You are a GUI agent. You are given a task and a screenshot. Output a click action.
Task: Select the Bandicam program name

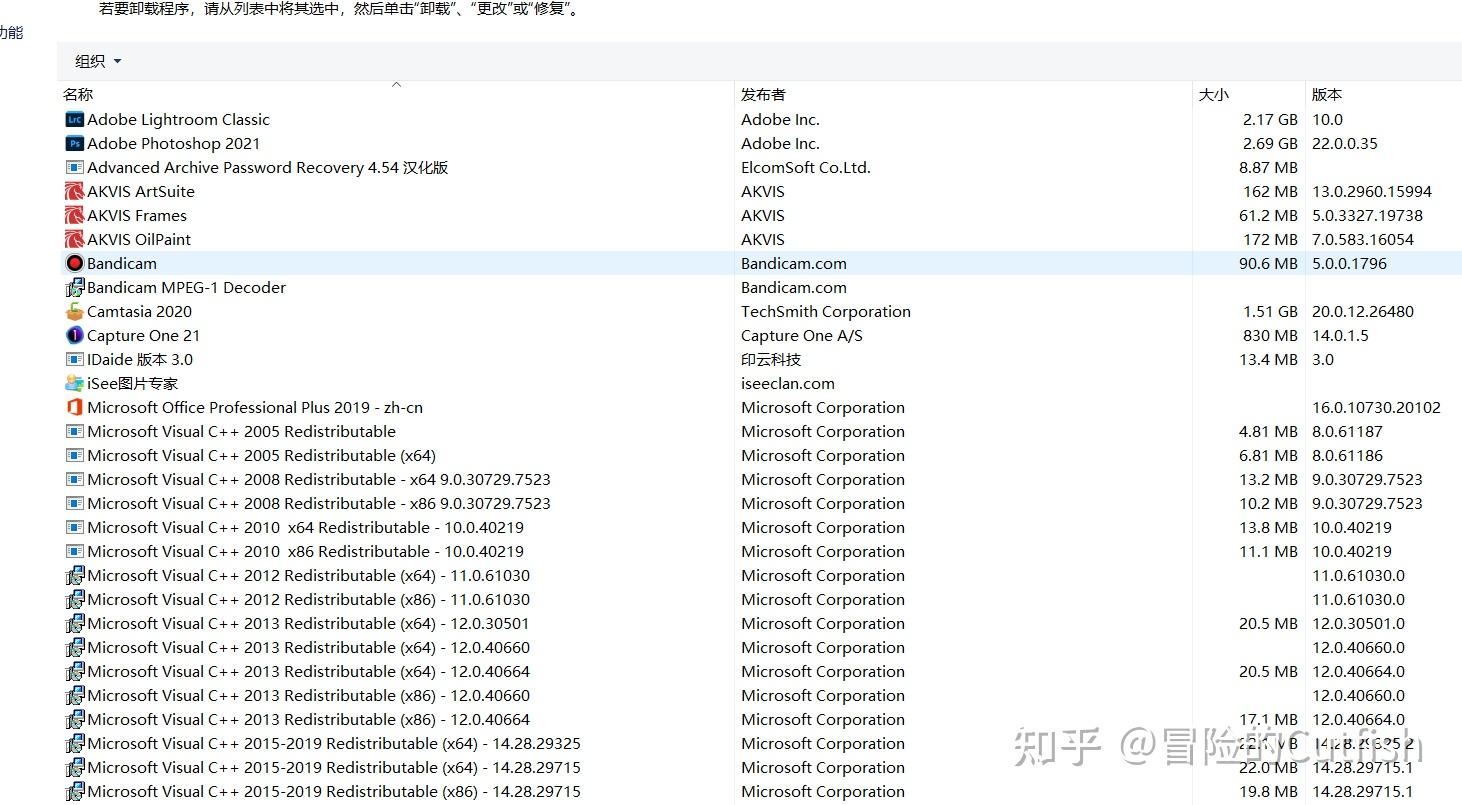[122, 263]
